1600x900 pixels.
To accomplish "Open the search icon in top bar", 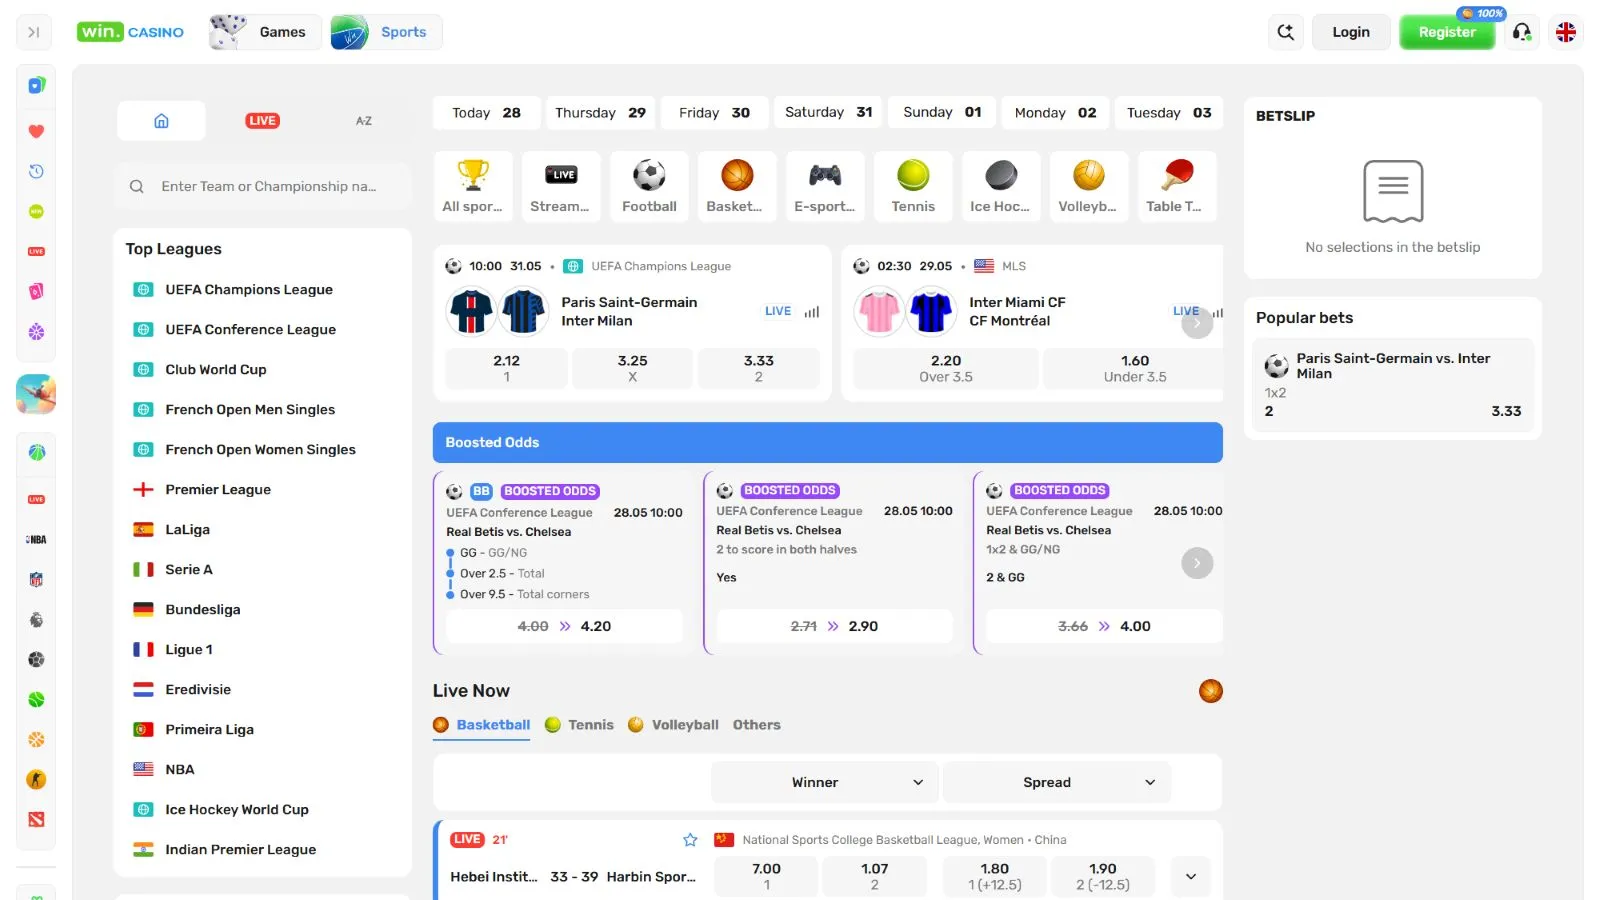I will [1286, 32].
